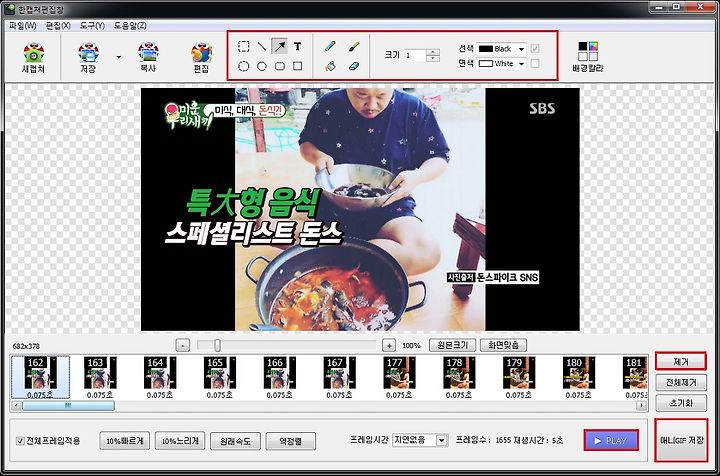
Task: Click the zoom out minus button
Action: 183,346
